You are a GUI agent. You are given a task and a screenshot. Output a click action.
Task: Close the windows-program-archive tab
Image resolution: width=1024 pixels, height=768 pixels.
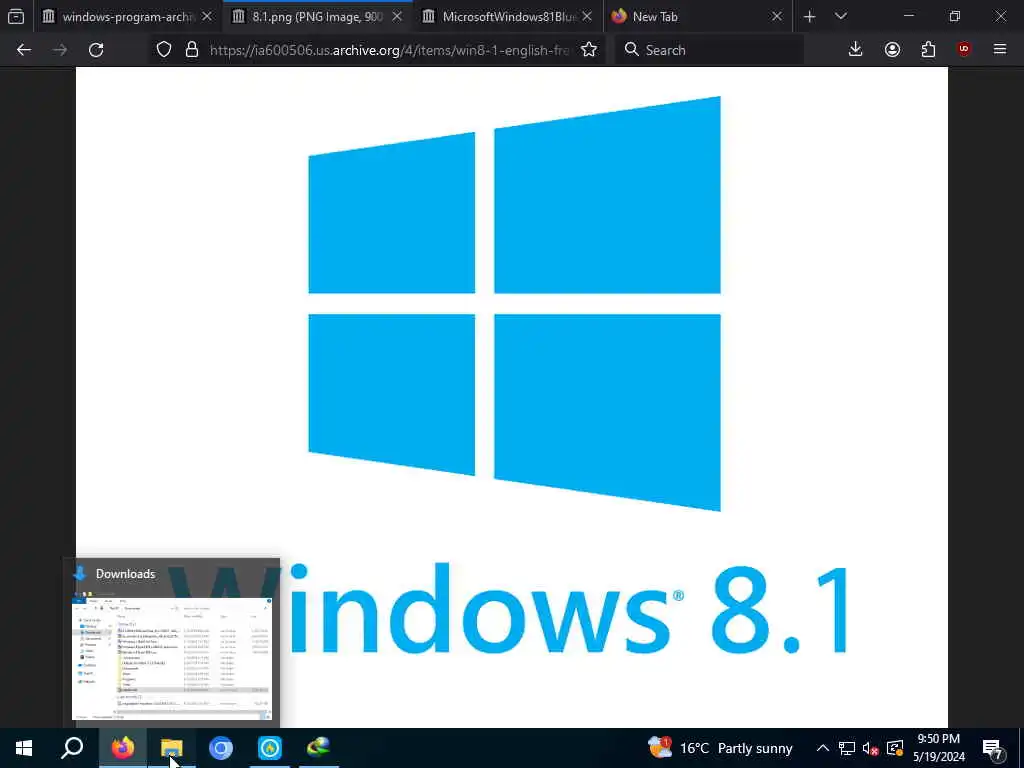207,16
